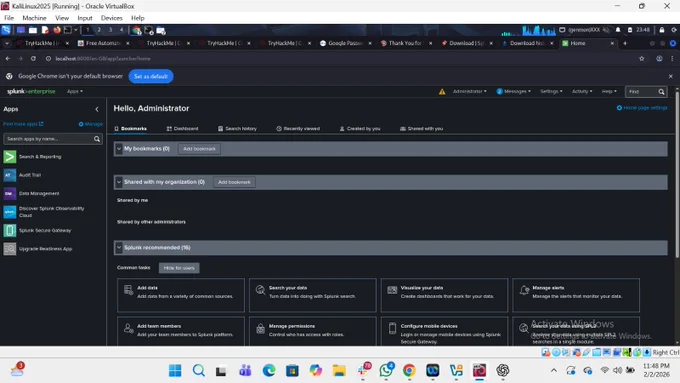The width and height of the screenshot is (680, 383).
Task: Click the browser address bar URL
Action: click(103, 59)
